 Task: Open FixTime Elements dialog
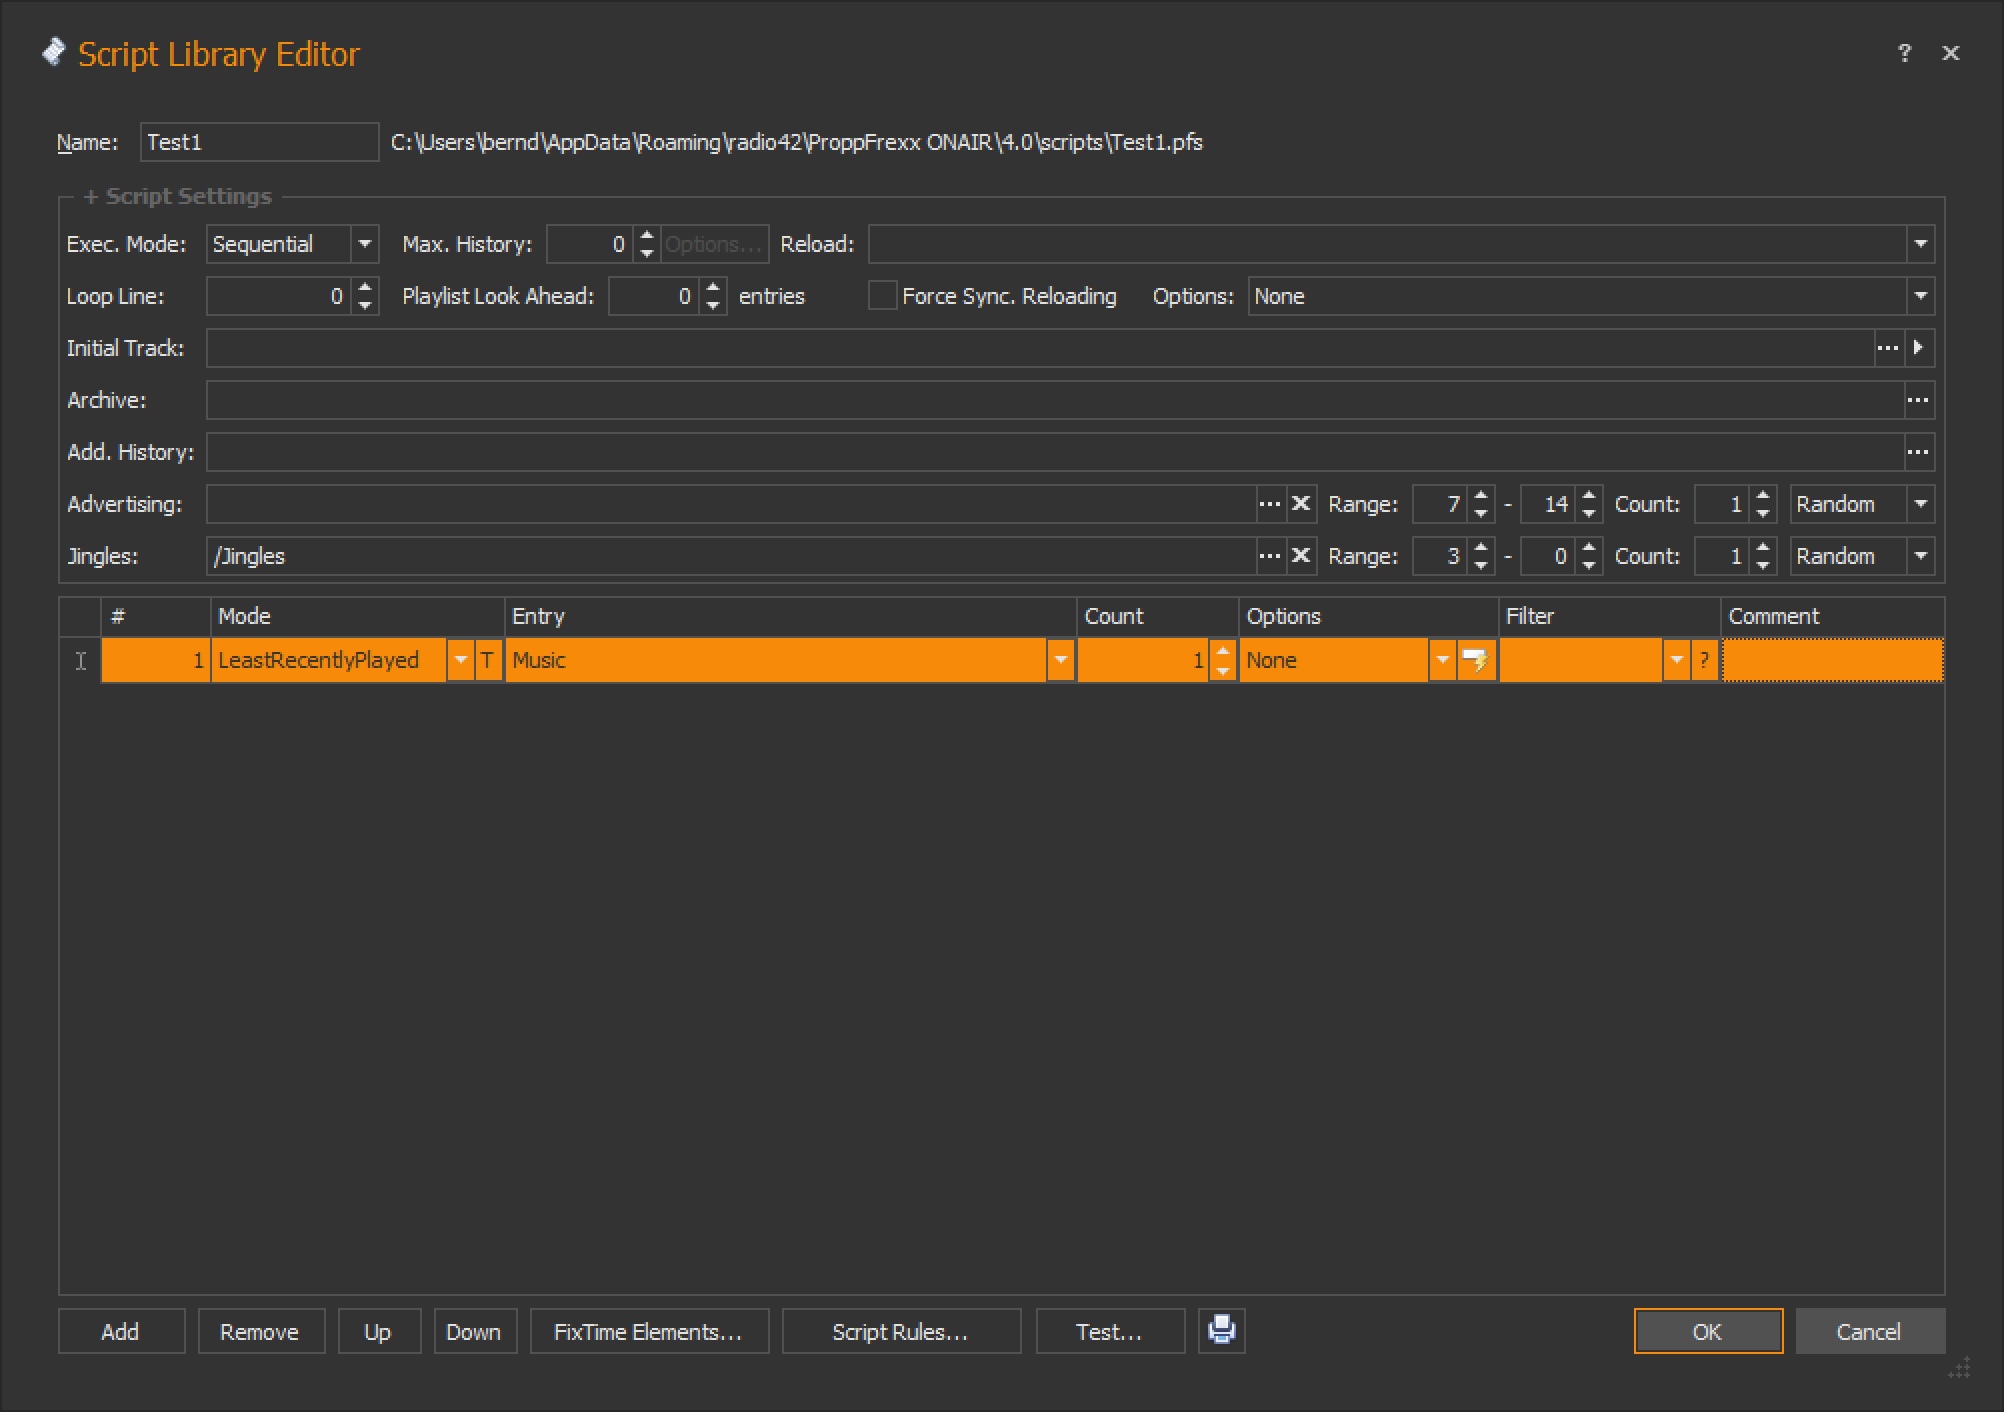coord(649,1331)
